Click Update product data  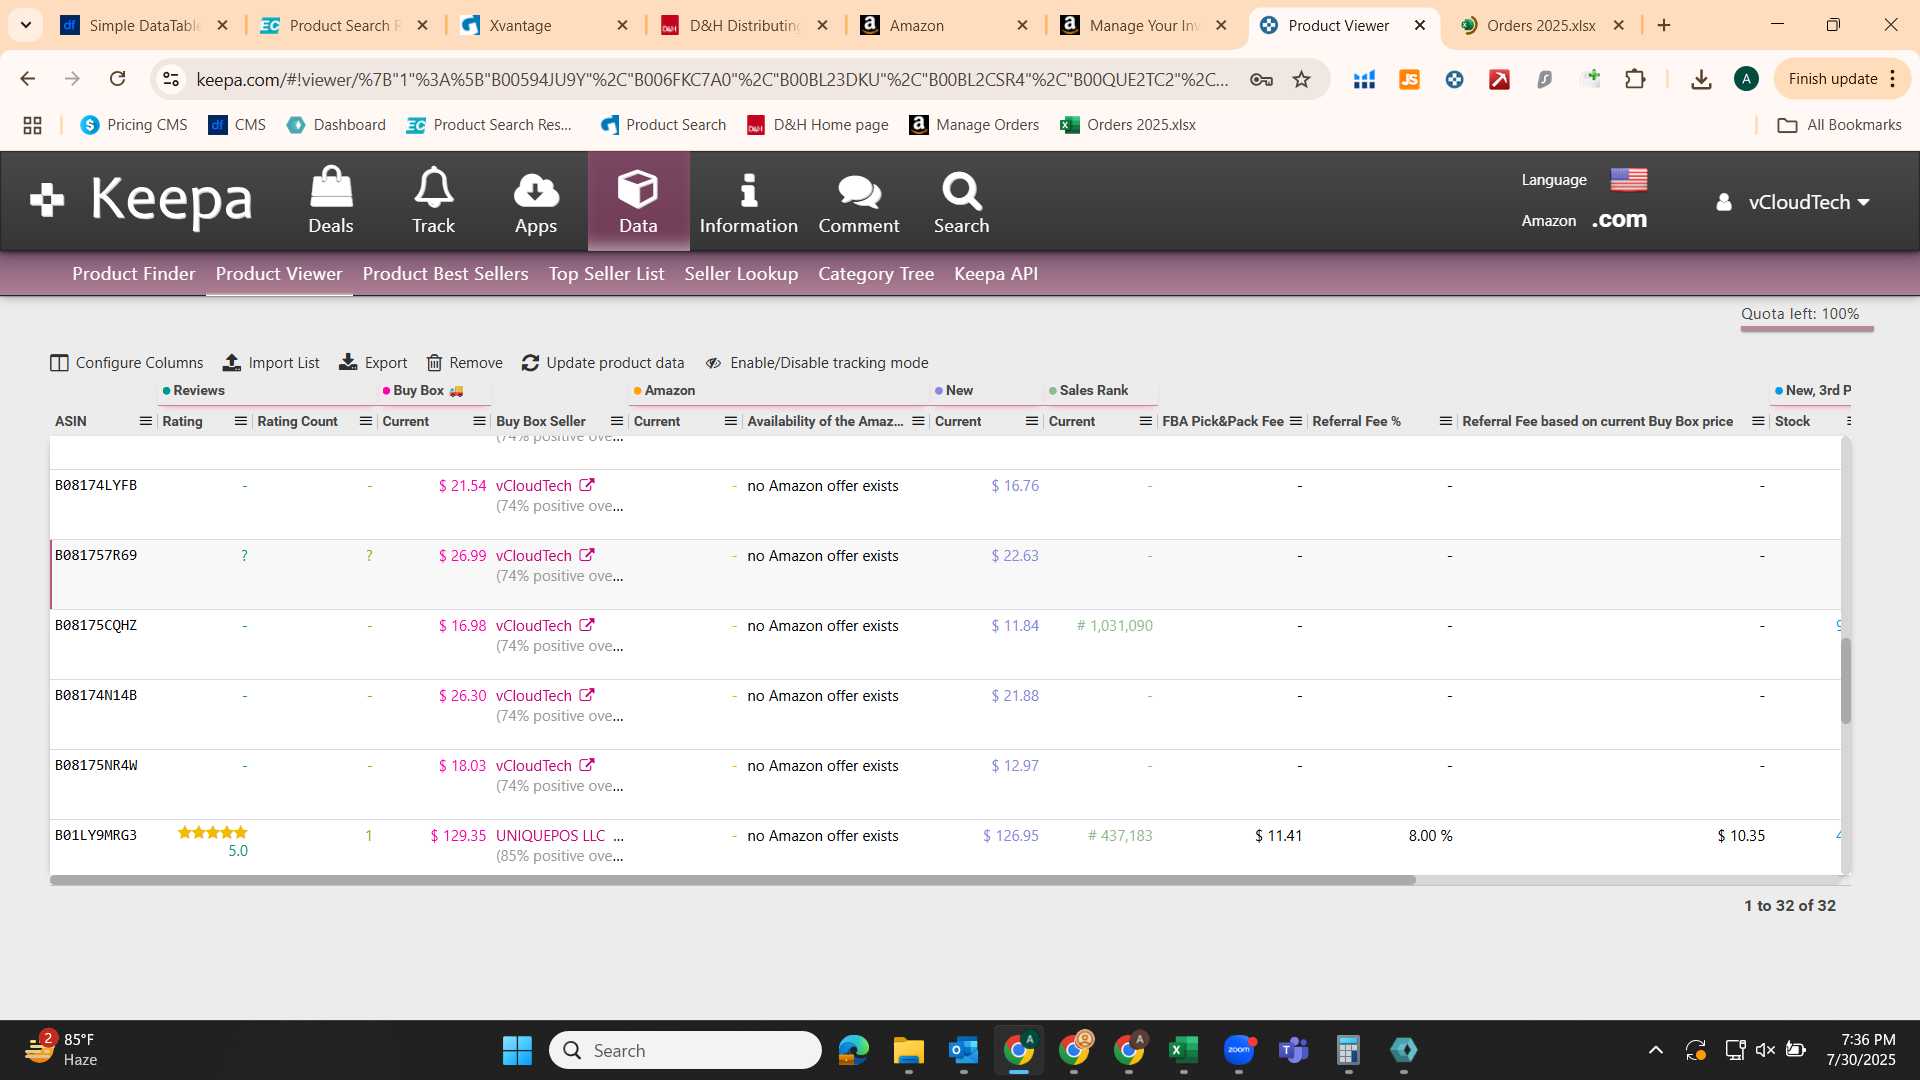[603, 363]
